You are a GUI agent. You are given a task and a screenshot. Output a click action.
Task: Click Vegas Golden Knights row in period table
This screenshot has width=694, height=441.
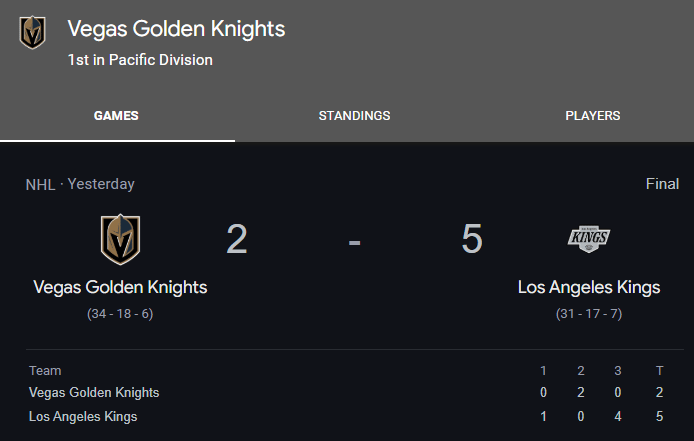pyautogui.click(x=347, y=392)
